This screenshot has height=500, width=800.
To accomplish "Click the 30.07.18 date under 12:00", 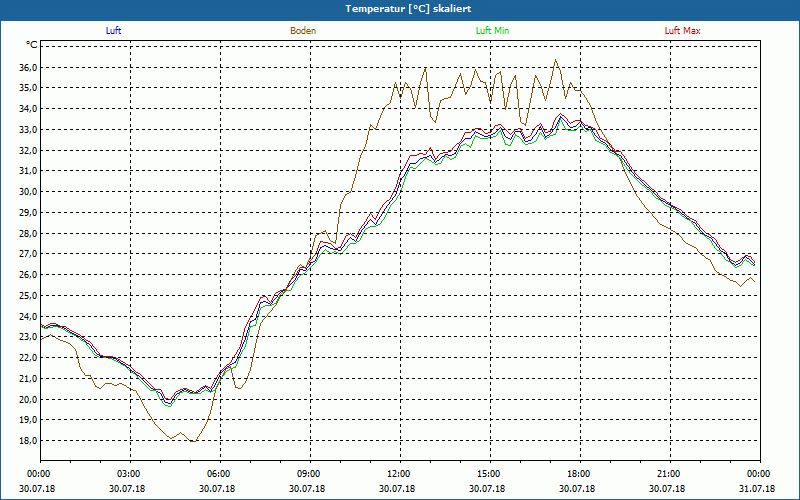I will click(397, 489).
